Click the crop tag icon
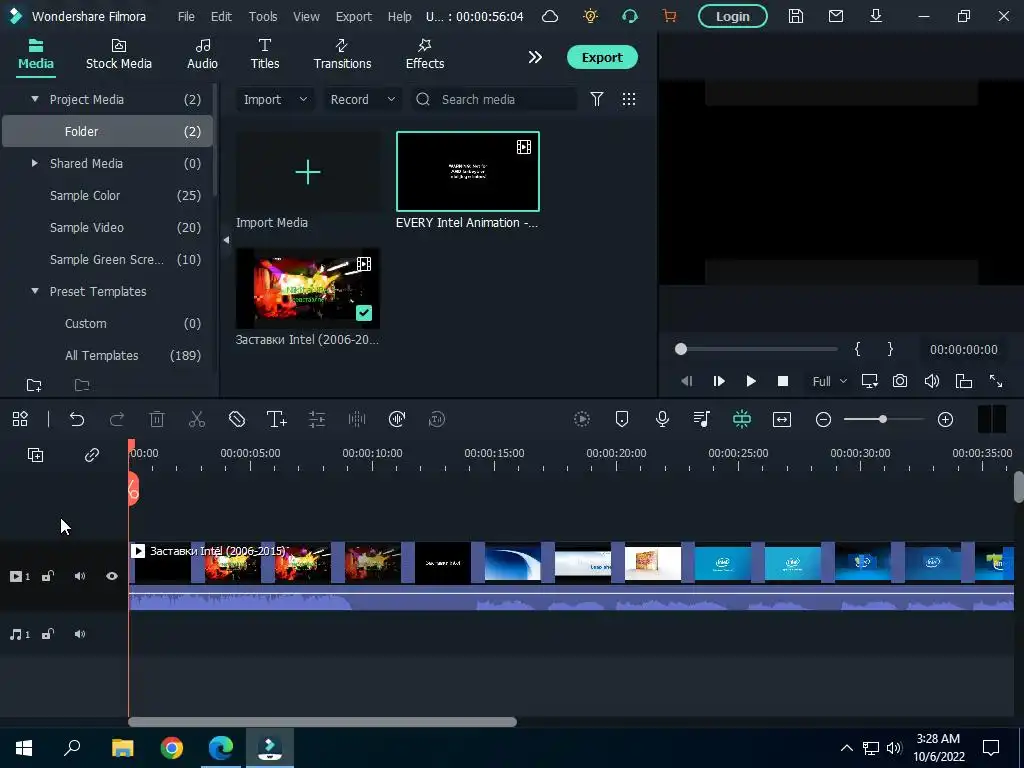Image resolution: width=1024 pixels, height=768 pixels. coord(236,419)
